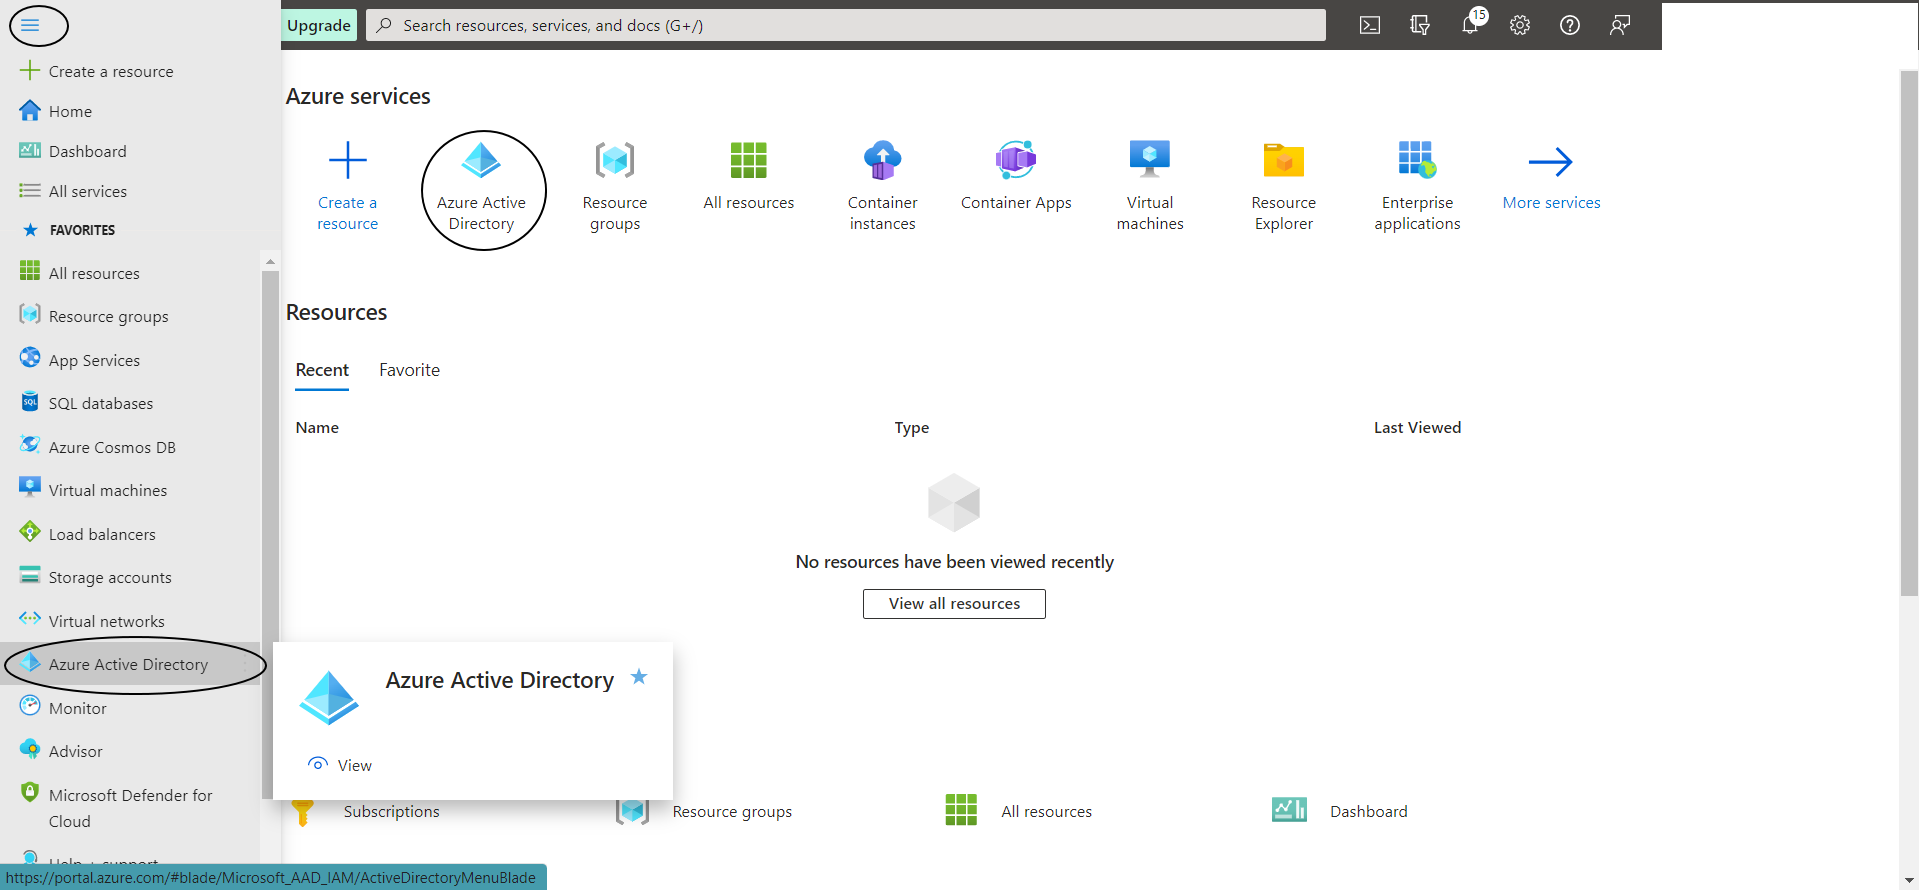Open the Virtual machines tile under Azure services
This screenshot has width=1919, height=890.
coord(1150,186)
